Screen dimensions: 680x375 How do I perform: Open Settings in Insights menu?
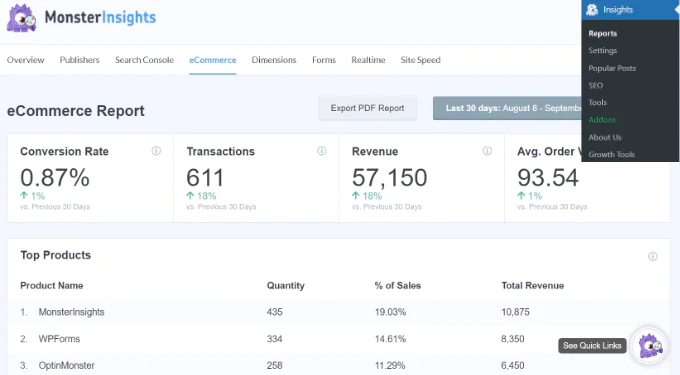click(x=602, y=51)
